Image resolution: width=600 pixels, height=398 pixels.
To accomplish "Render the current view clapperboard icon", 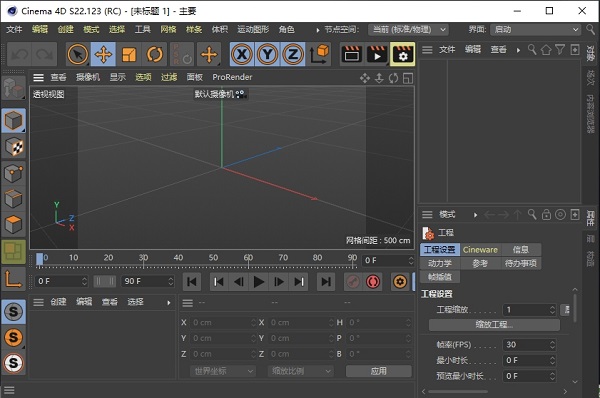I will click(352, 54).
